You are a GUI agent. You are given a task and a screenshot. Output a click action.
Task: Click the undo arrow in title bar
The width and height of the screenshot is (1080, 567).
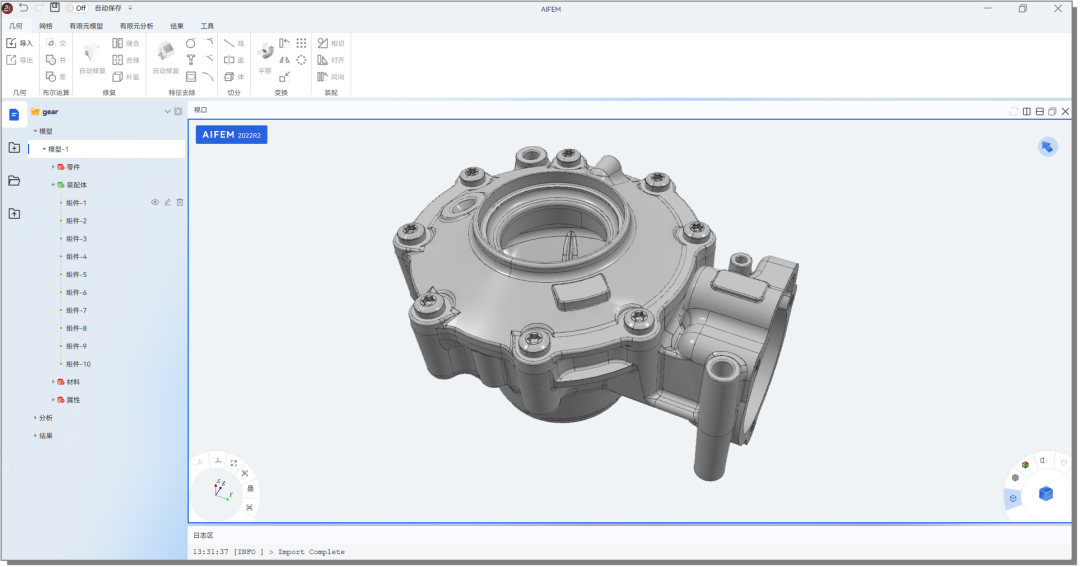[x=23, y=8]
